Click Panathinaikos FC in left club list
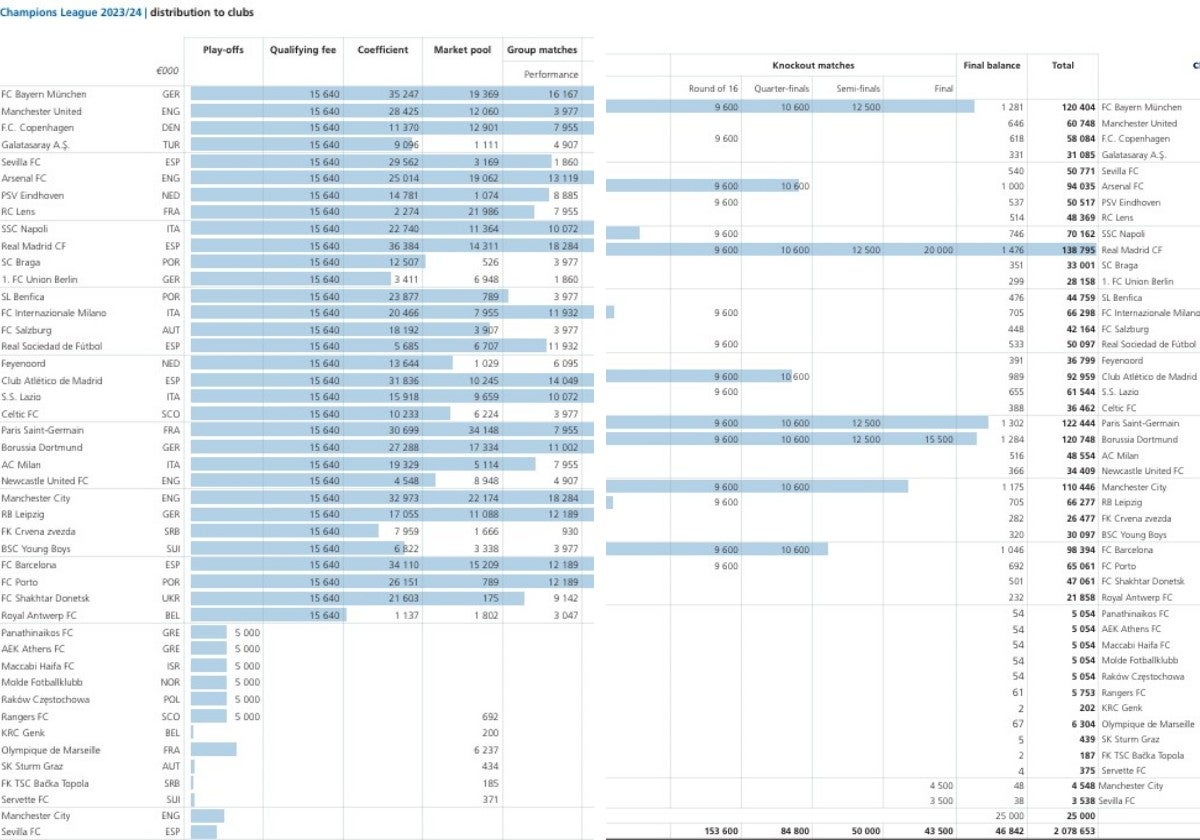This screenshot has width=1200, height=840. (37, 632)
